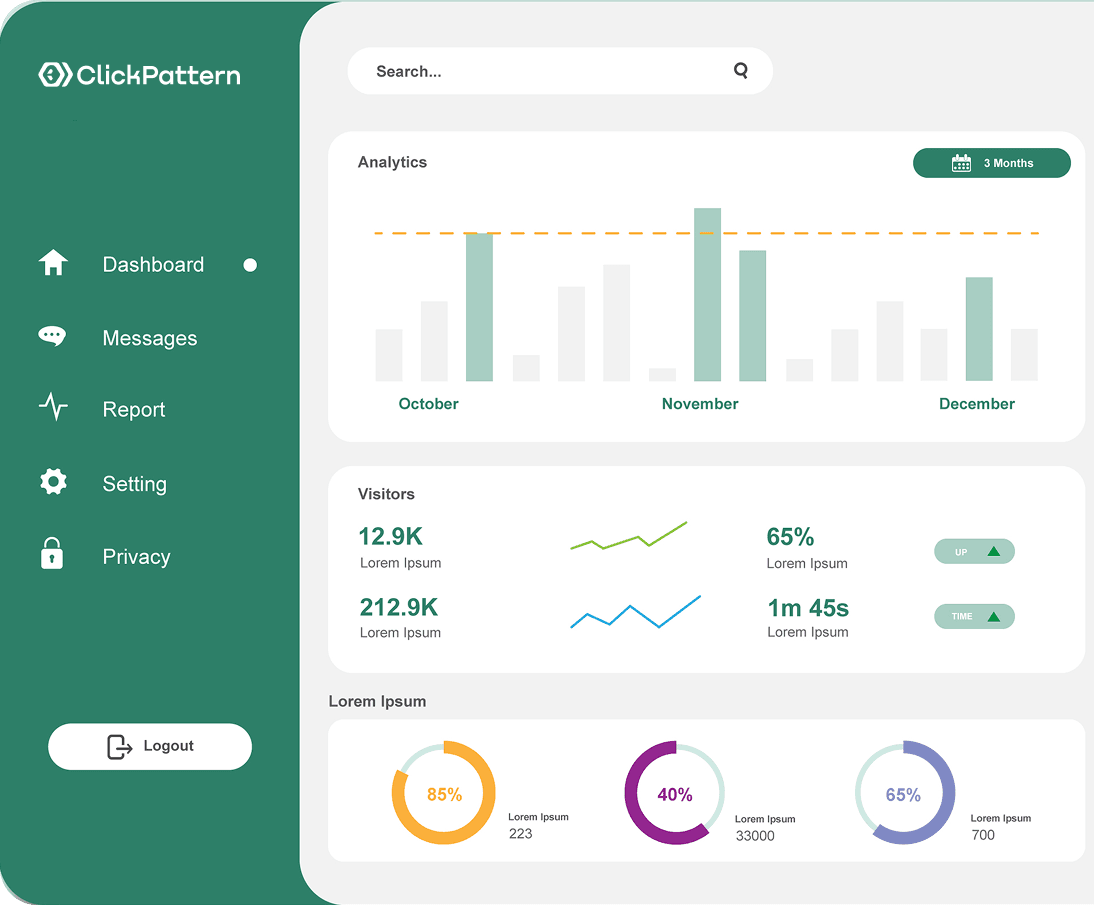Click the magnifier icon in the search bar
The width and height of the screenshot is (1094, 906).
[741, 70]
